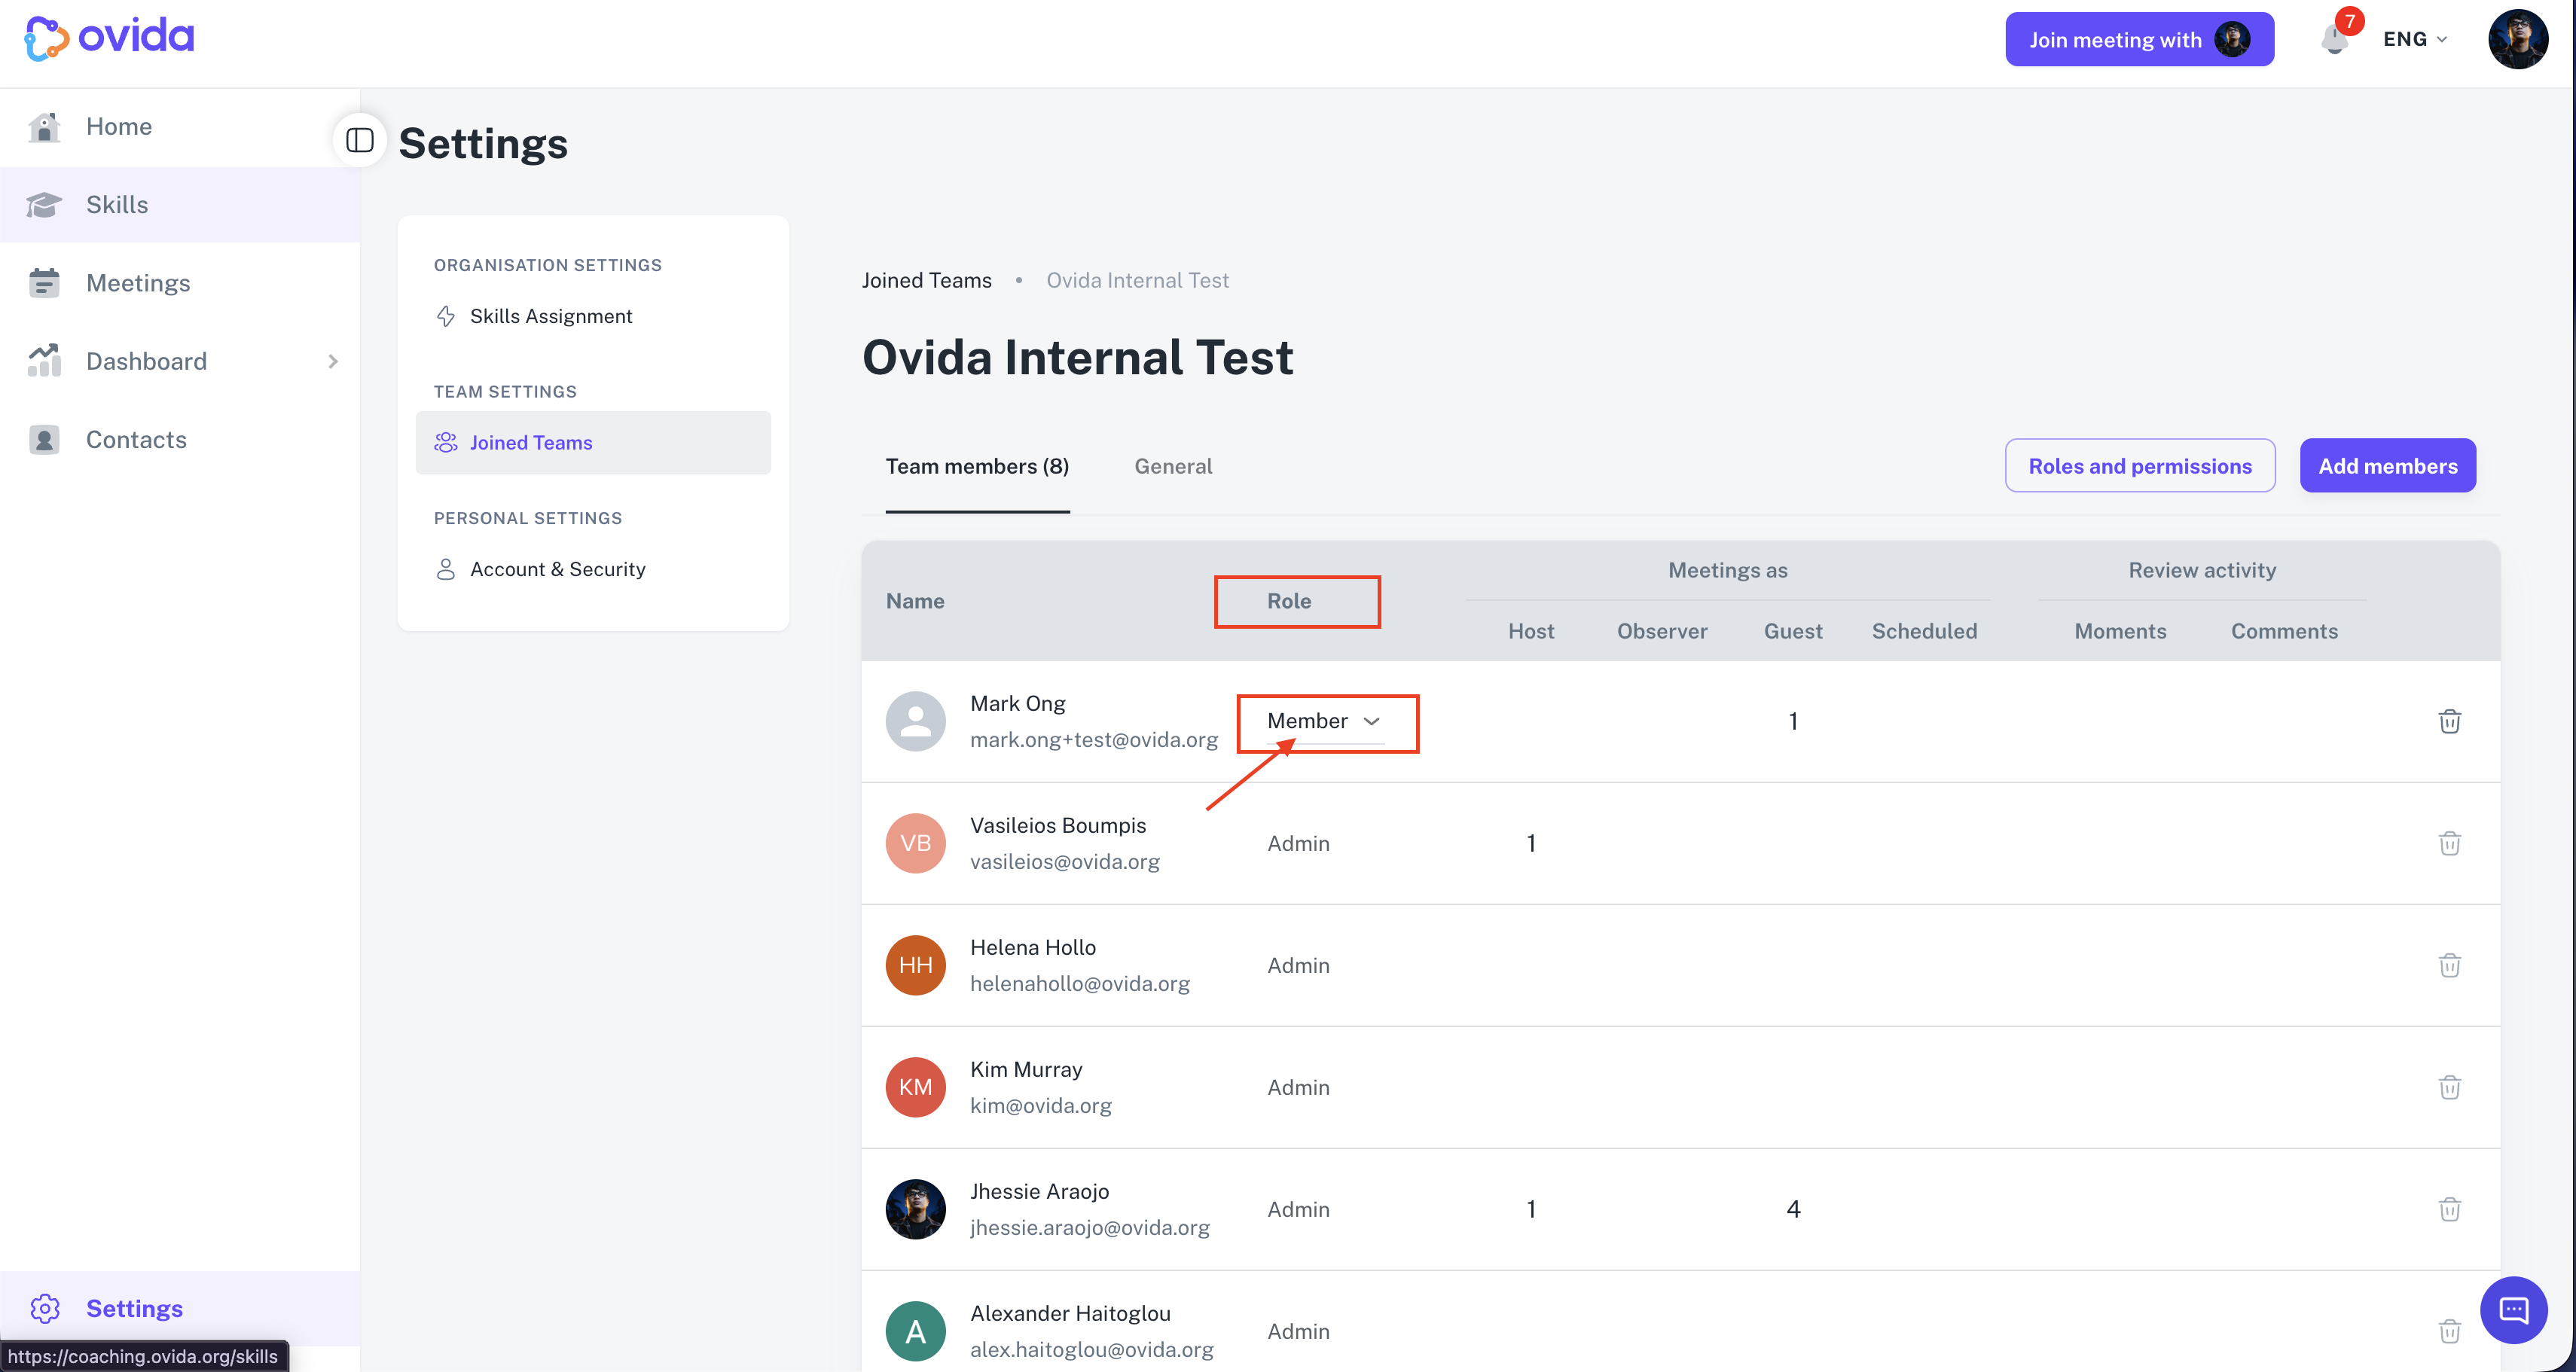Viewport: 2576px width, 1372px height.
Task: Click the Skills Assignment lightning icon
Action: coord(446,316)
